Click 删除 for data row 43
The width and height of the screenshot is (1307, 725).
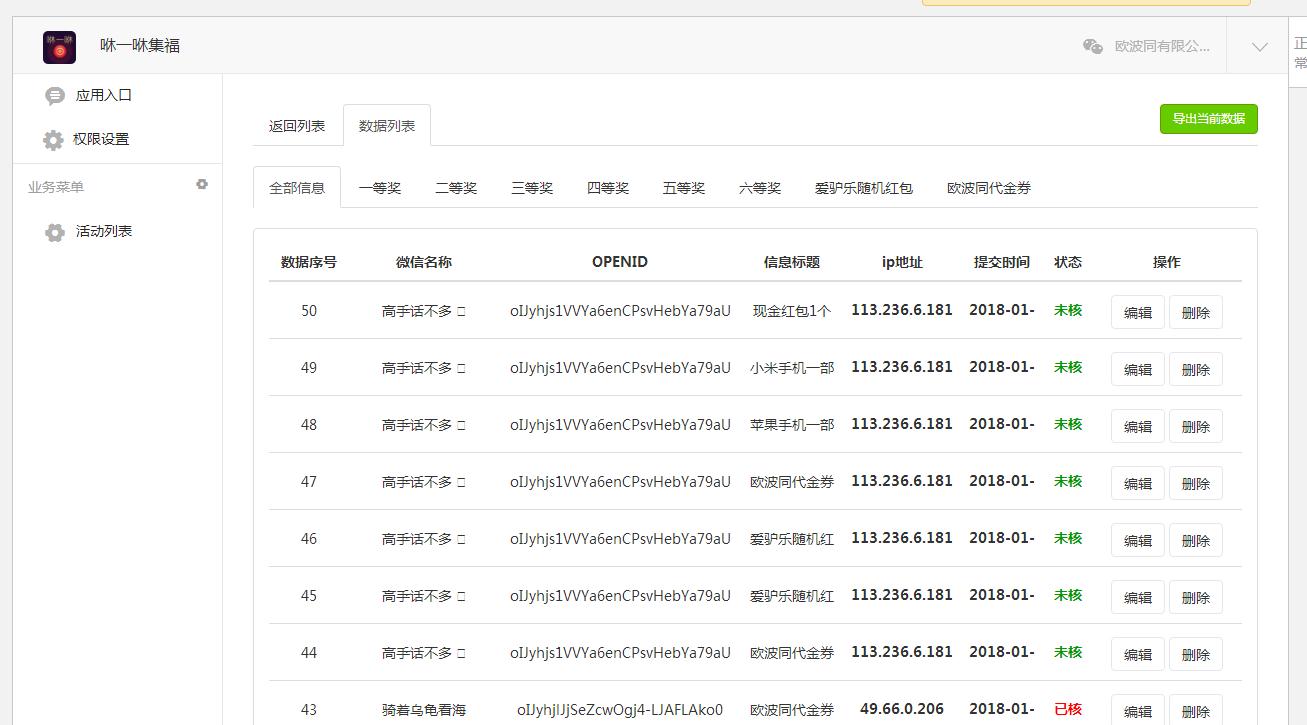[1196, 710]
